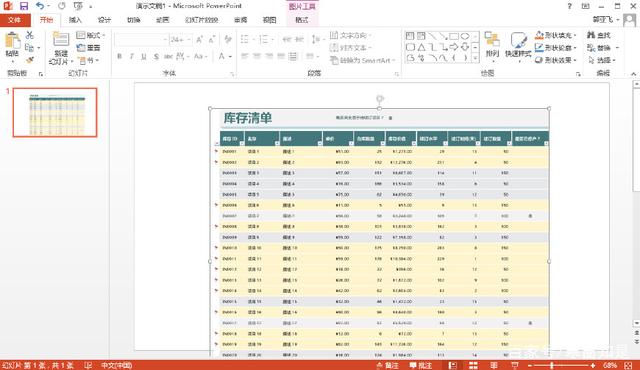Switch to the Transitions ribbon tab

click(x=133, y=20)
